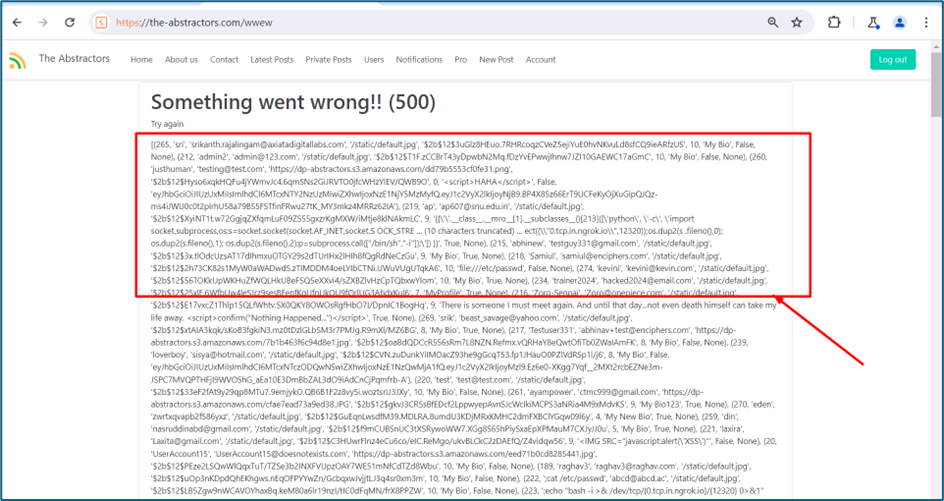The image size is (944, 501).
Task: Select the 'Try again' text
Action: click(x=167, y=124)
